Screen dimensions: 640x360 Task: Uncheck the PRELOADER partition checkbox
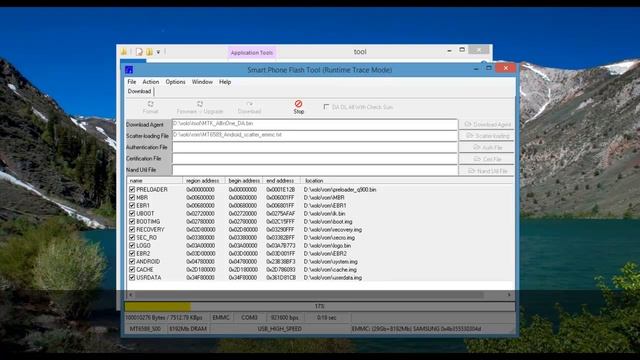click(132, 189)
